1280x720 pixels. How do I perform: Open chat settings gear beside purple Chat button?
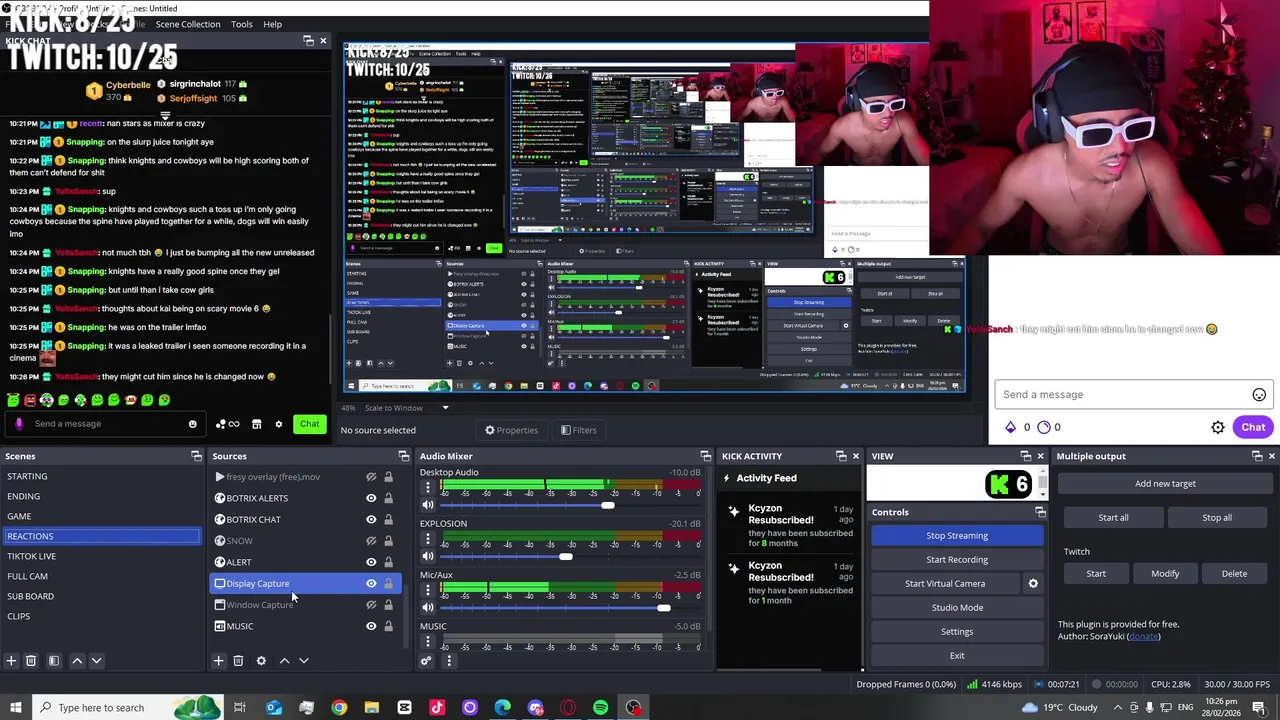[x=1218, y=427]
